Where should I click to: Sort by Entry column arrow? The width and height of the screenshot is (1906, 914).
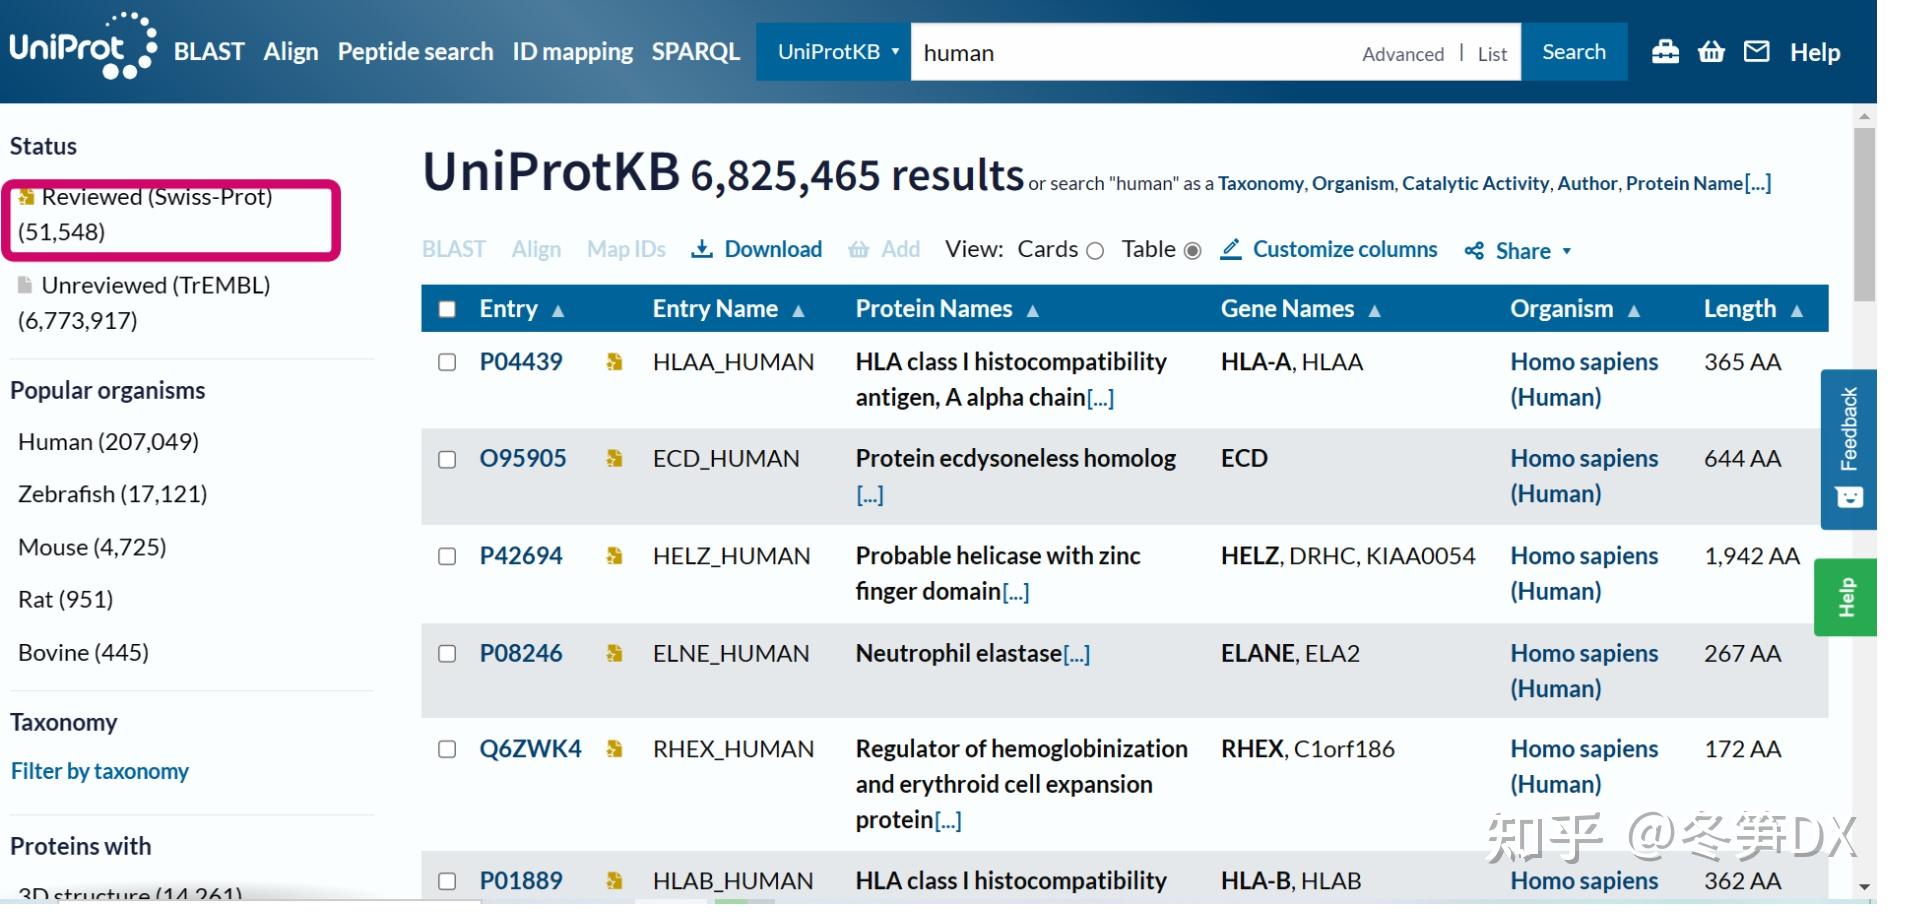click(558, 311)
